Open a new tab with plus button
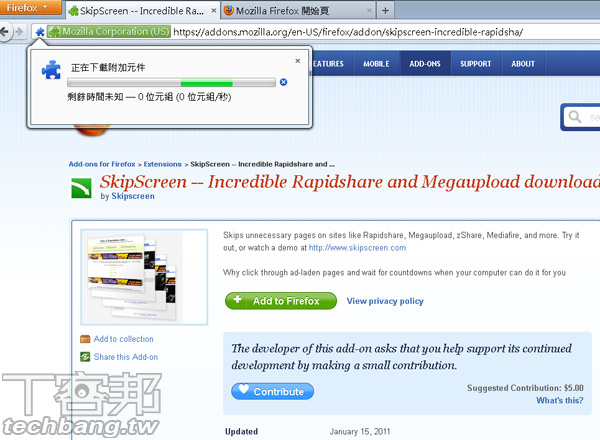This screenshot has width=600, height=440. click(x=386, y=10)
